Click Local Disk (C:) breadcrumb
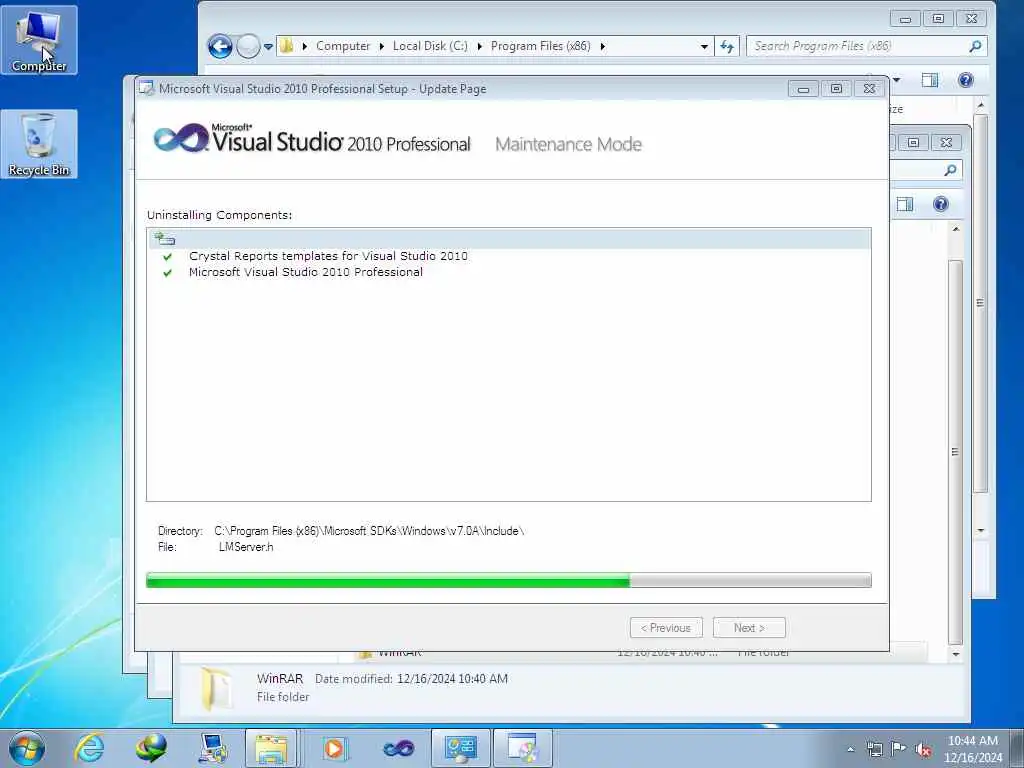 click(x=430, y=46)
